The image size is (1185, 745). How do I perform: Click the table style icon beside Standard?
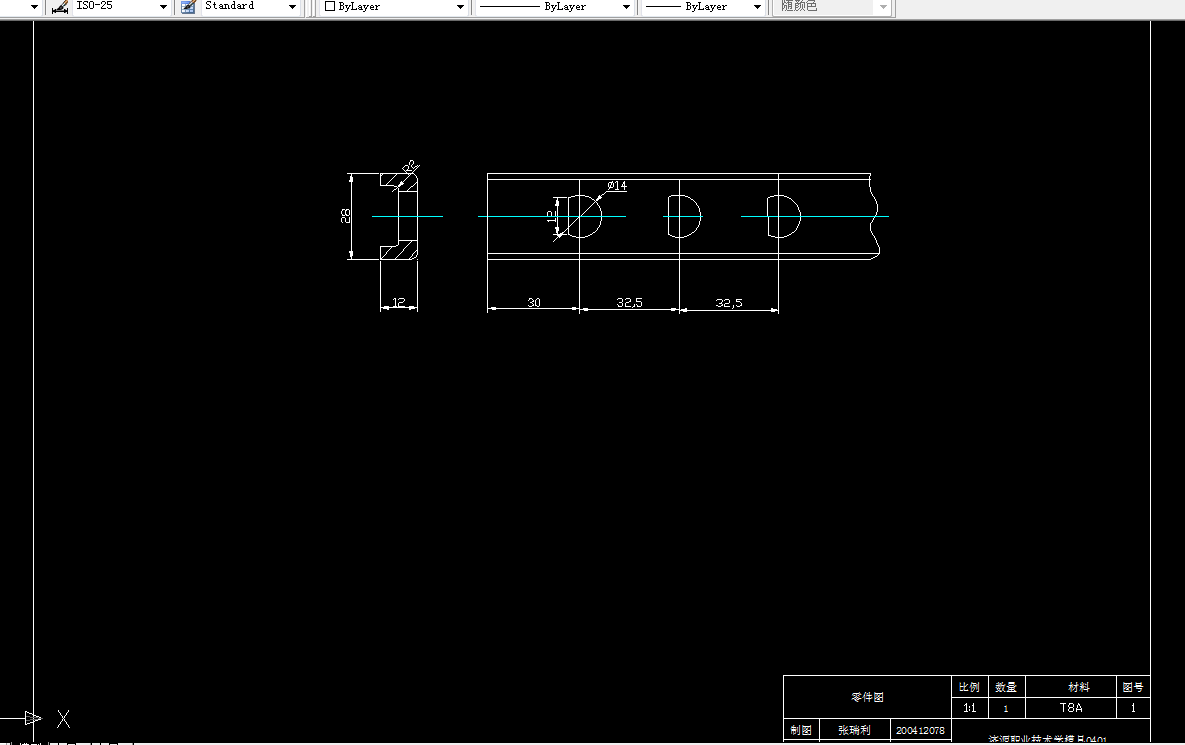point(188,7)
